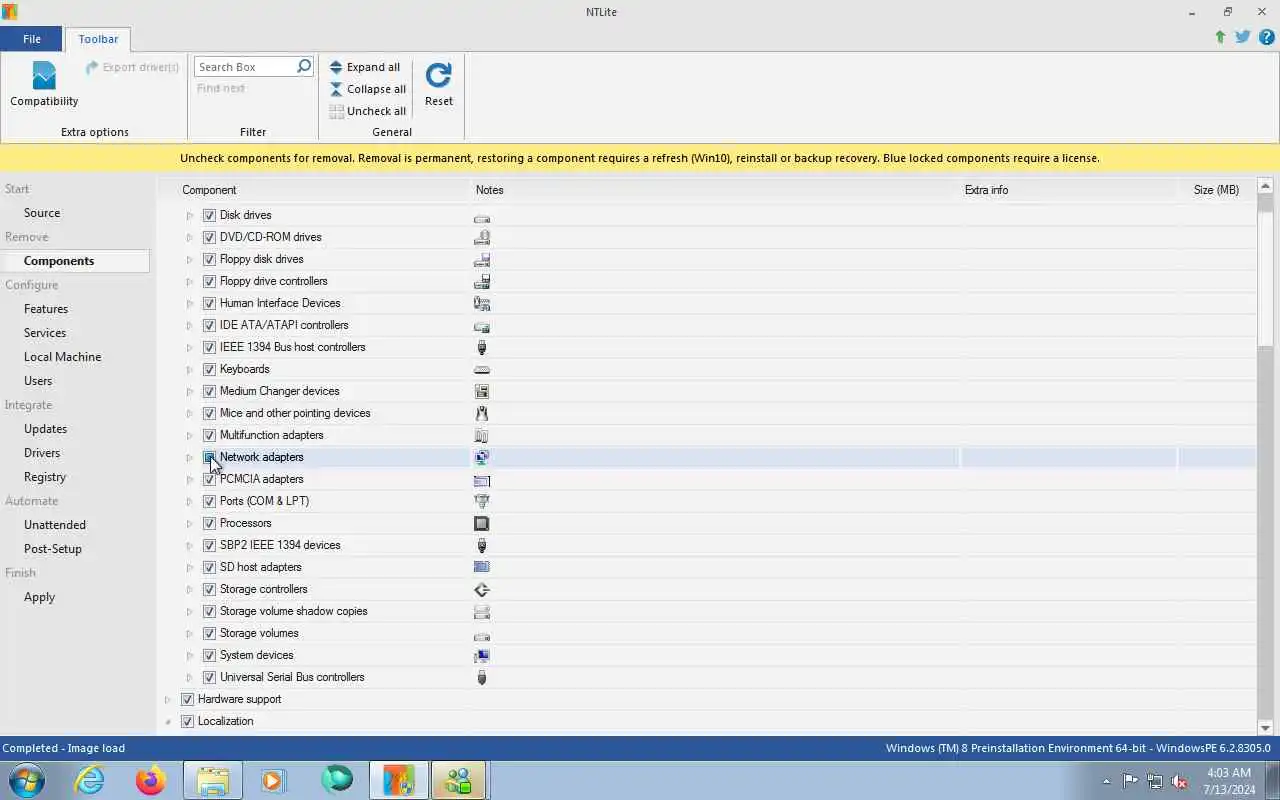Uncheck the Human Interface Devices checkbox

click(x=209, y=303)
